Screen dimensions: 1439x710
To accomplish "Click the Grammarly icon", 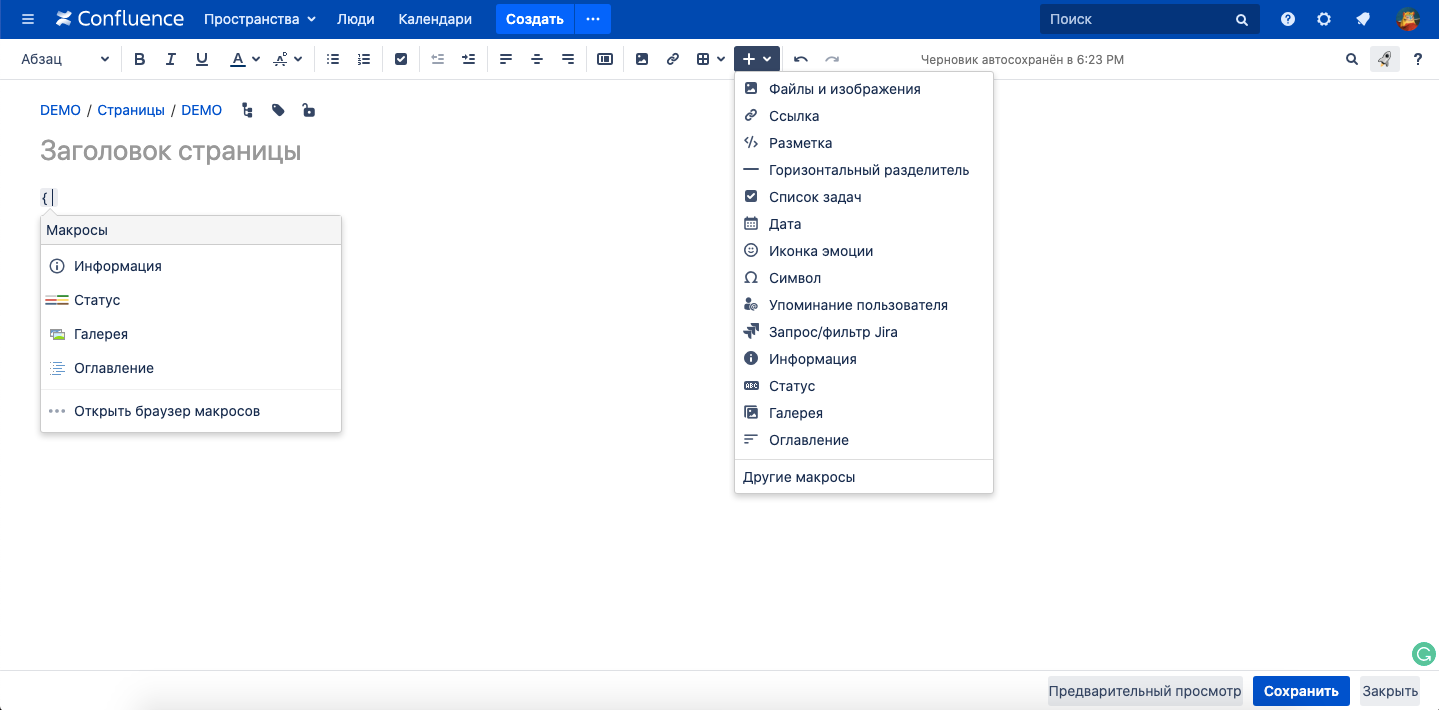I will click(x=1423, y=655).
